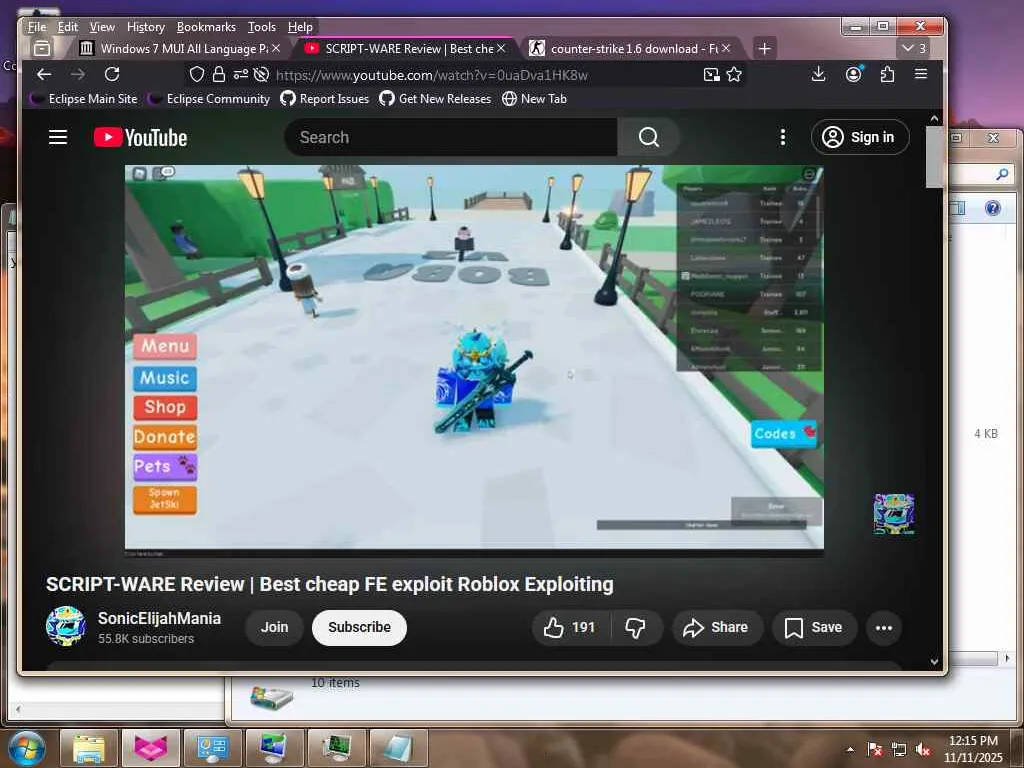Open the History menu
Image resolution: width=1024 pixels, height=768 pixels.
click(146, 27)
